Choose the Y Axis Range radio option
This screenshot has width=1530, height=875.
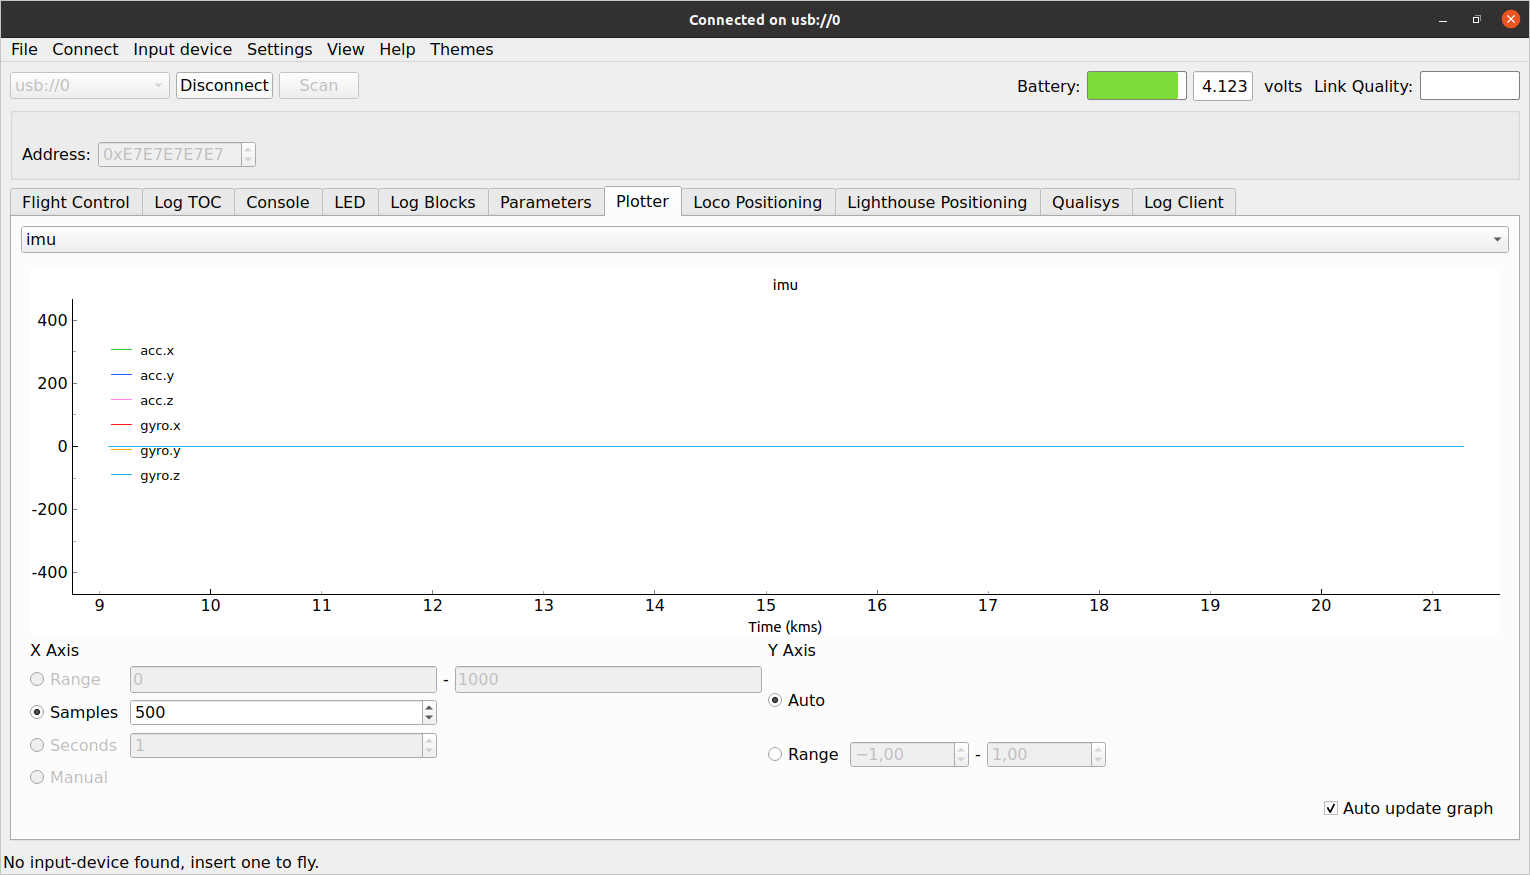775,754
